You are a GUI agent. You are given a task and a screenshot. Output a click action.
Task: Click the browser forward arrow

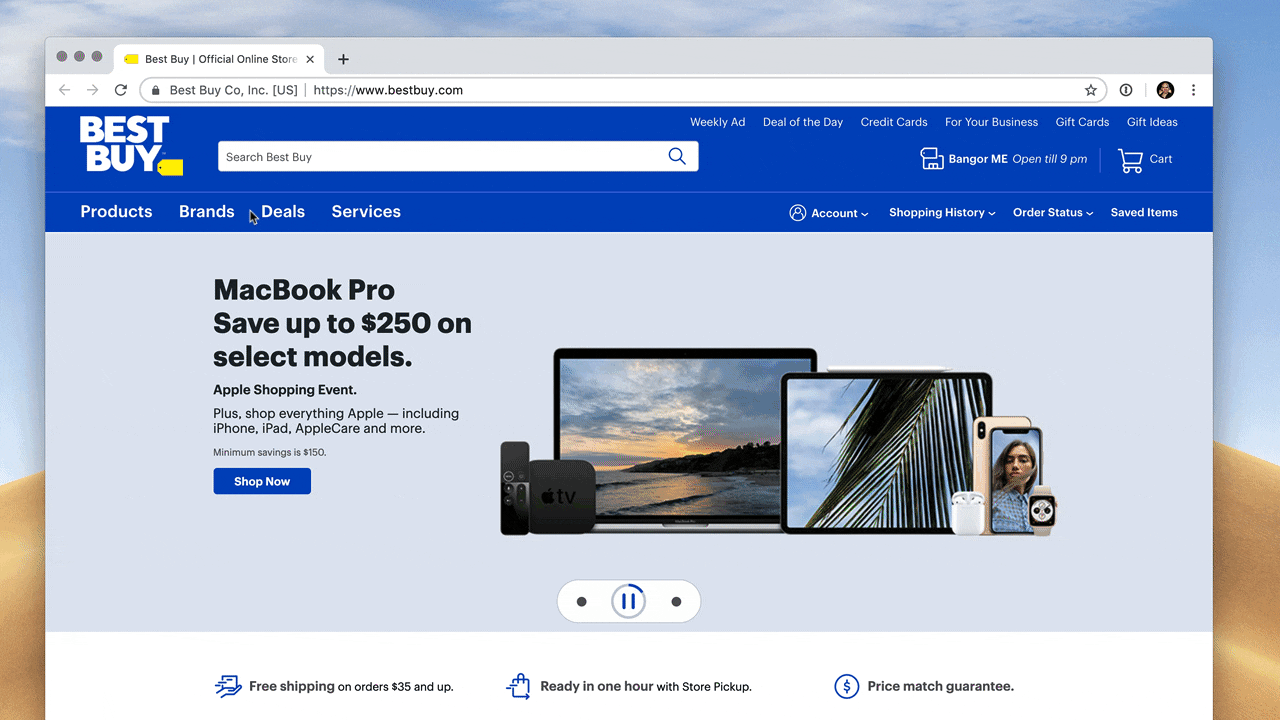(92, 90)
